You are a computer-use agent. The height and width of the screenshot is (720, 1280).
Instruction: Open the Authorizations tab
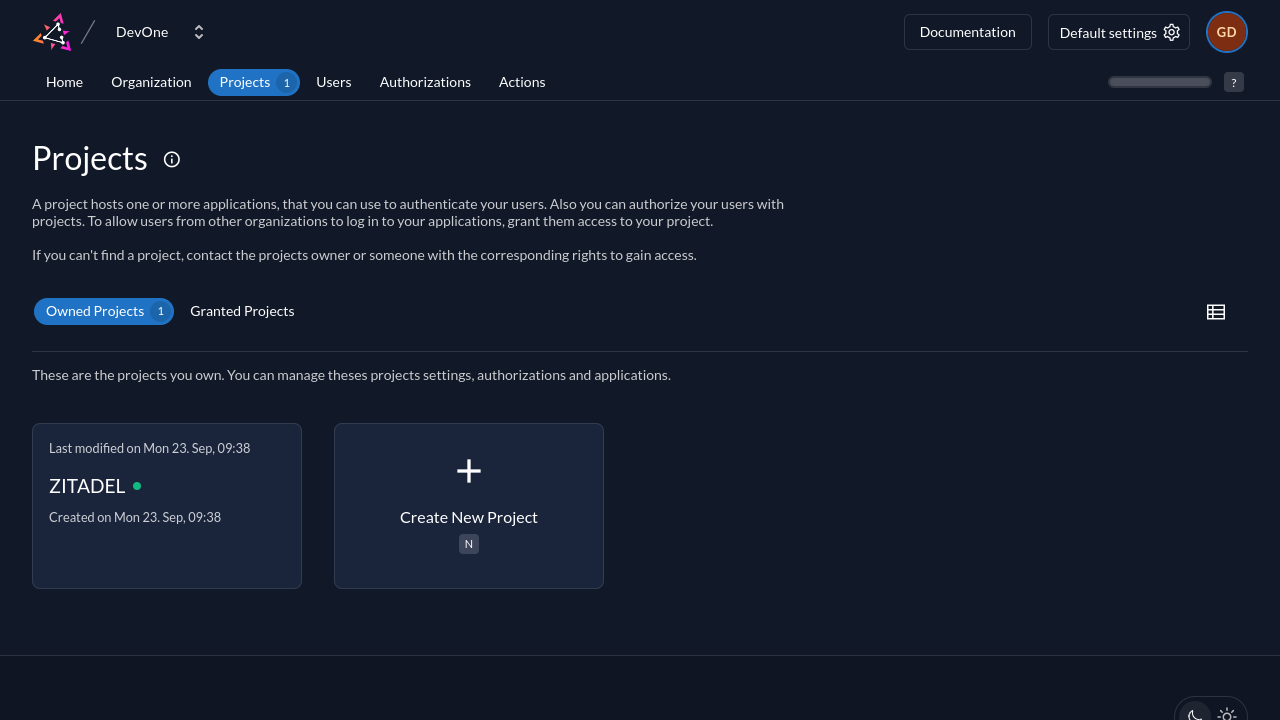pos(425,82)
